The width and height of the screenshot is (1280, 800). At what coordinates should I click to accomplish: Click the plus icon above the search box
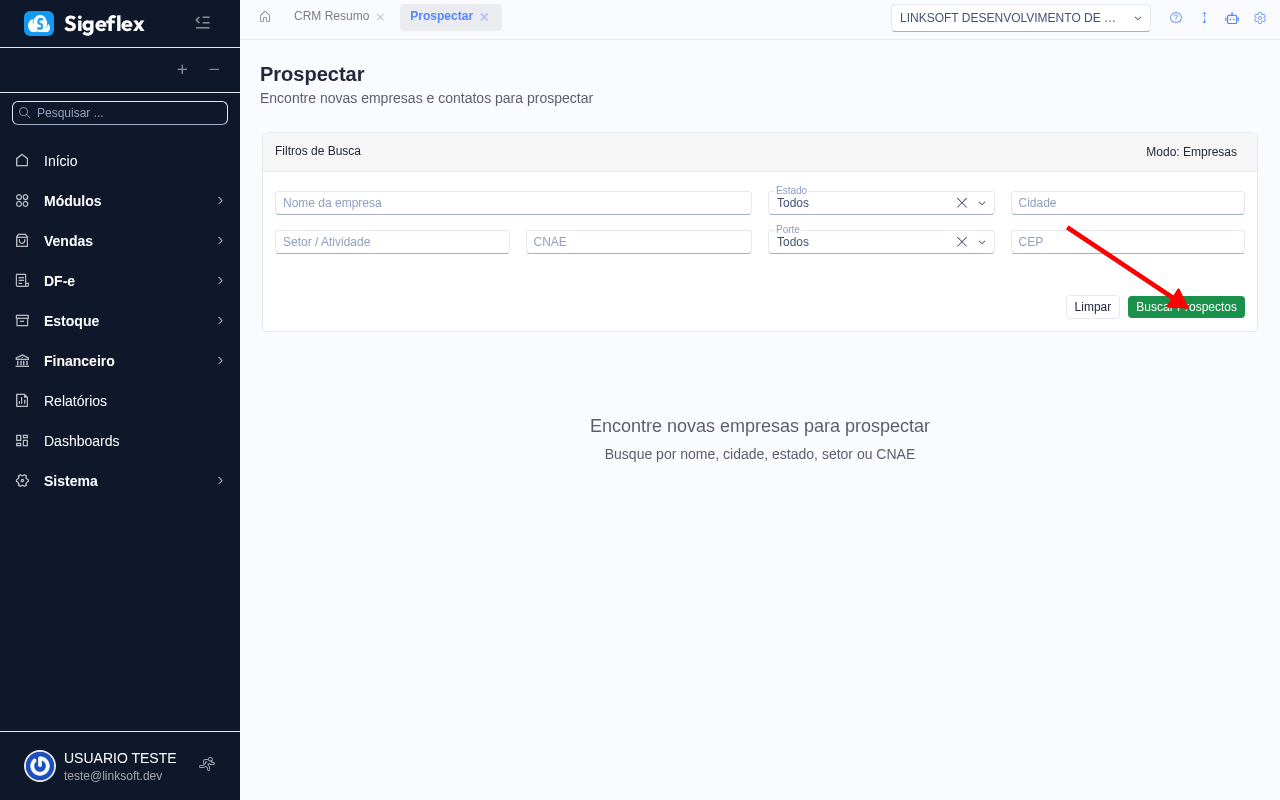pos(182,70)
